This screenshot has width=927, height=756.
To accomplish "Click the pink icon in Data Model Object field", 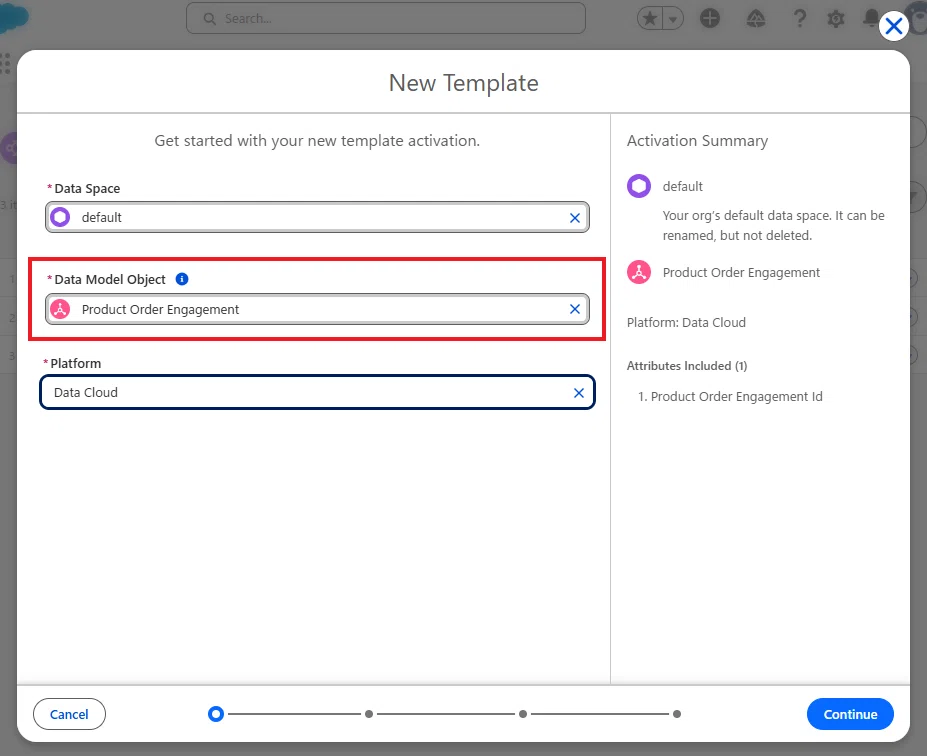I will (x=60, y=309).
